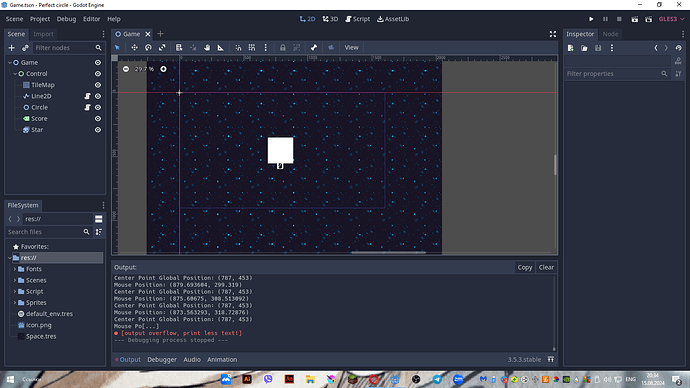
Task: Click the list-select tool icon
Action: (179, 48)
